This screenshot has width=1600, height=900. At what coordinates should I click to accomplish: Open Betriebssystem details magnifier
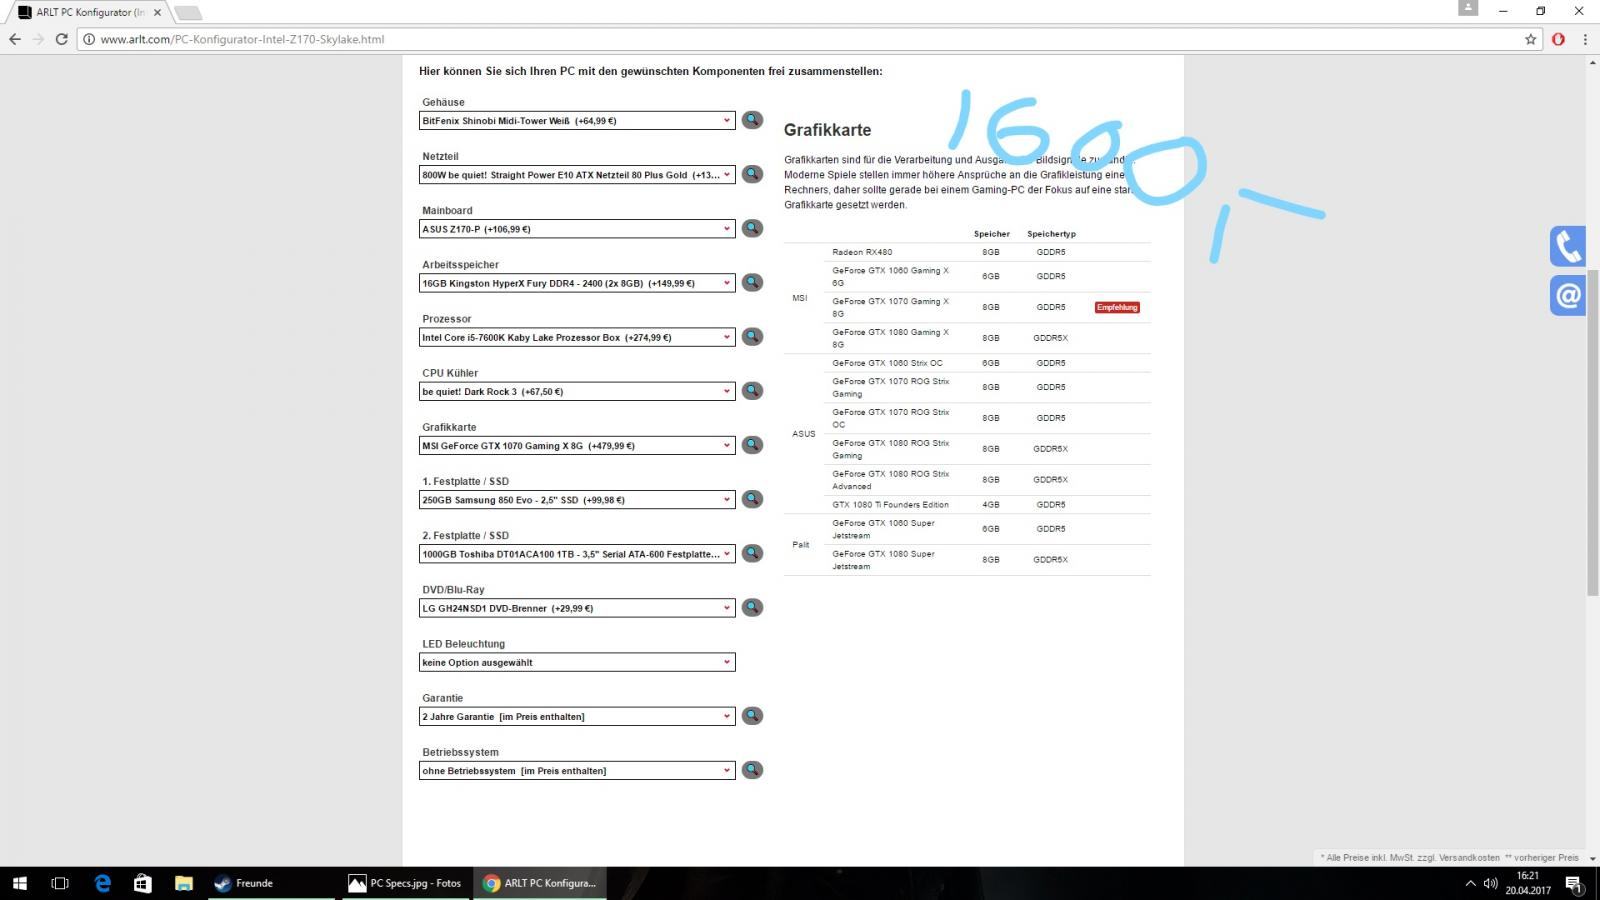pyautogui.click(x=752, y=769)
